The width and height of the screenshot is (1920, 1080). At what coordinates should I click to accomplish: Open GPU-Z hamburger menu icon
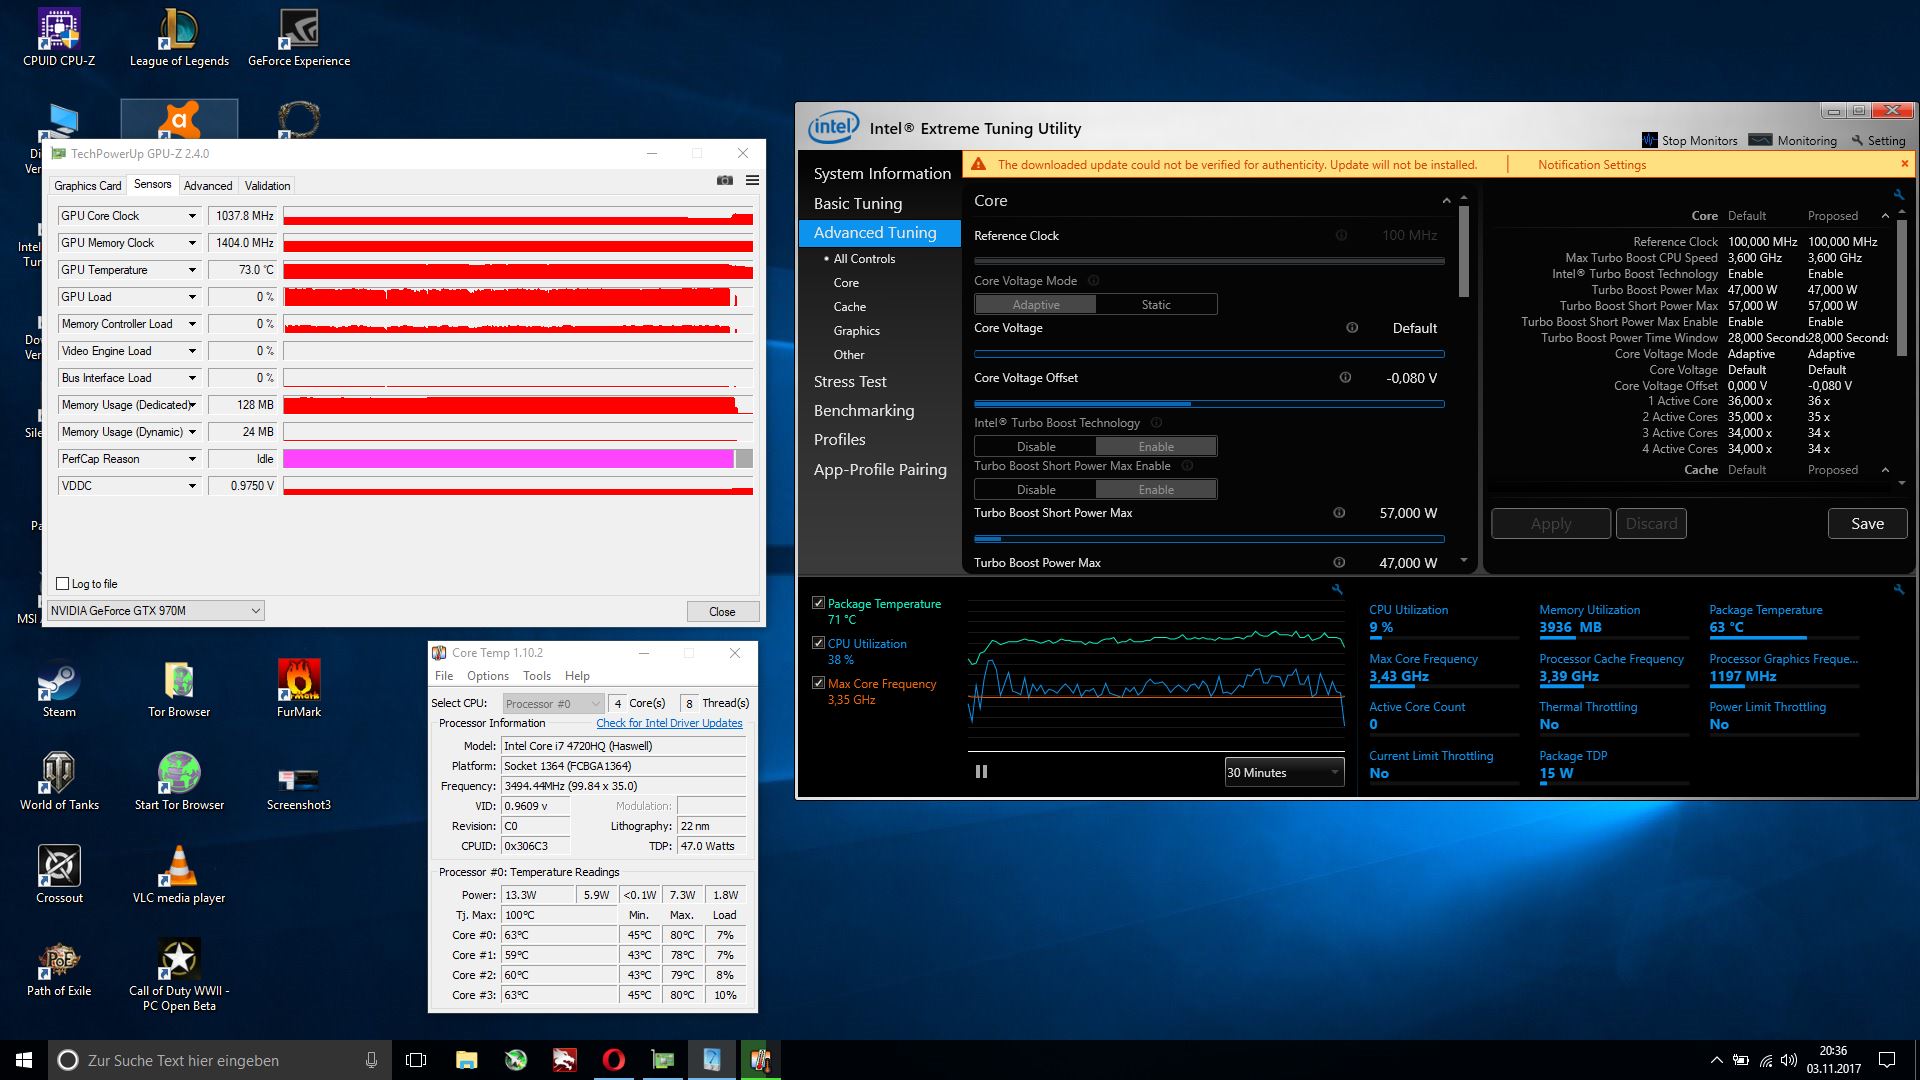tap(752, 180)
